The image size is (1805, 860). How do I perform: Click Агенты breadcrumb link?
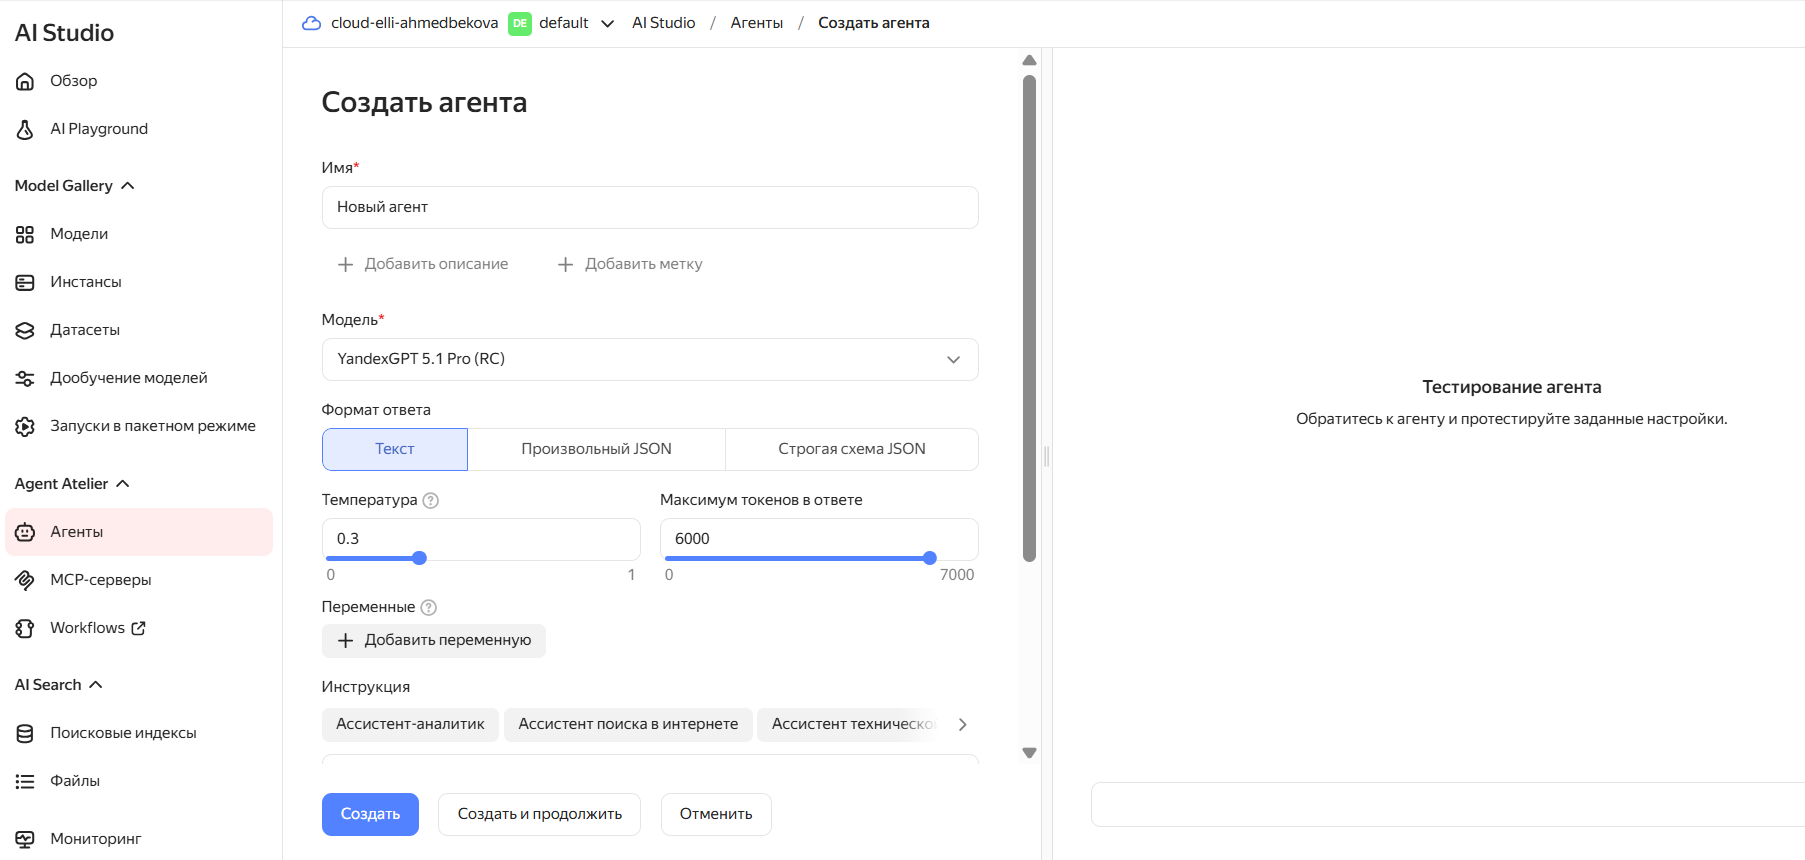coord(757,23)
